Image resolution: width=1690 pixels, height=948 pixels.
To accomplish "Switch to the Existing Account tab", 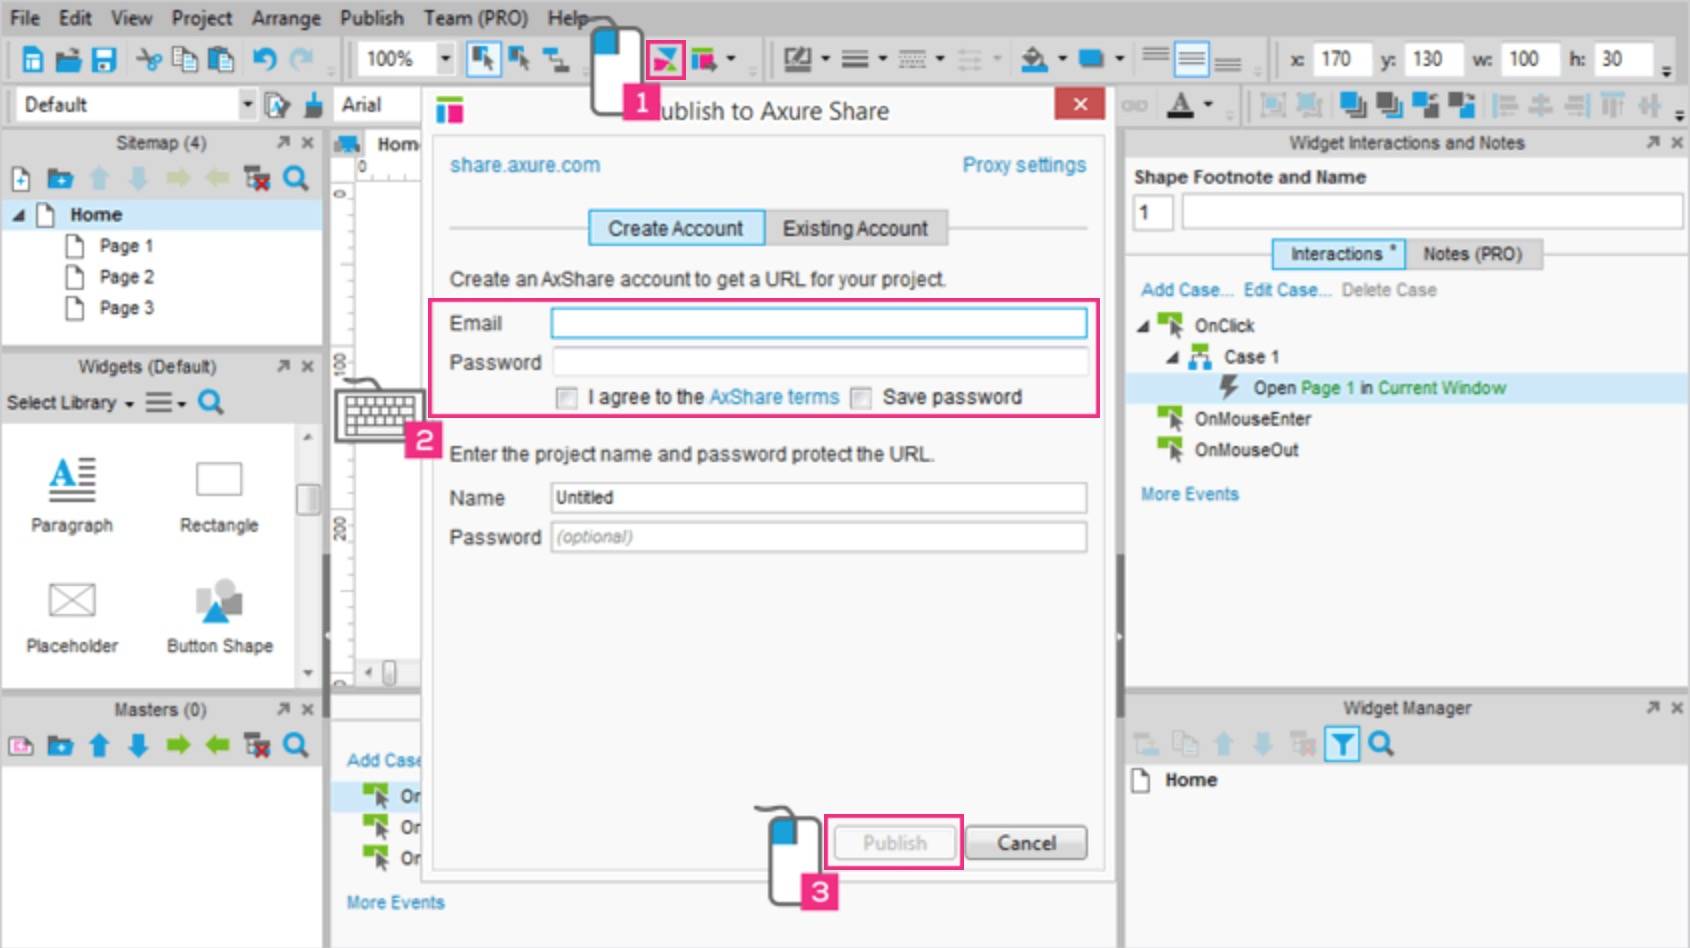I will coord(855,228).
